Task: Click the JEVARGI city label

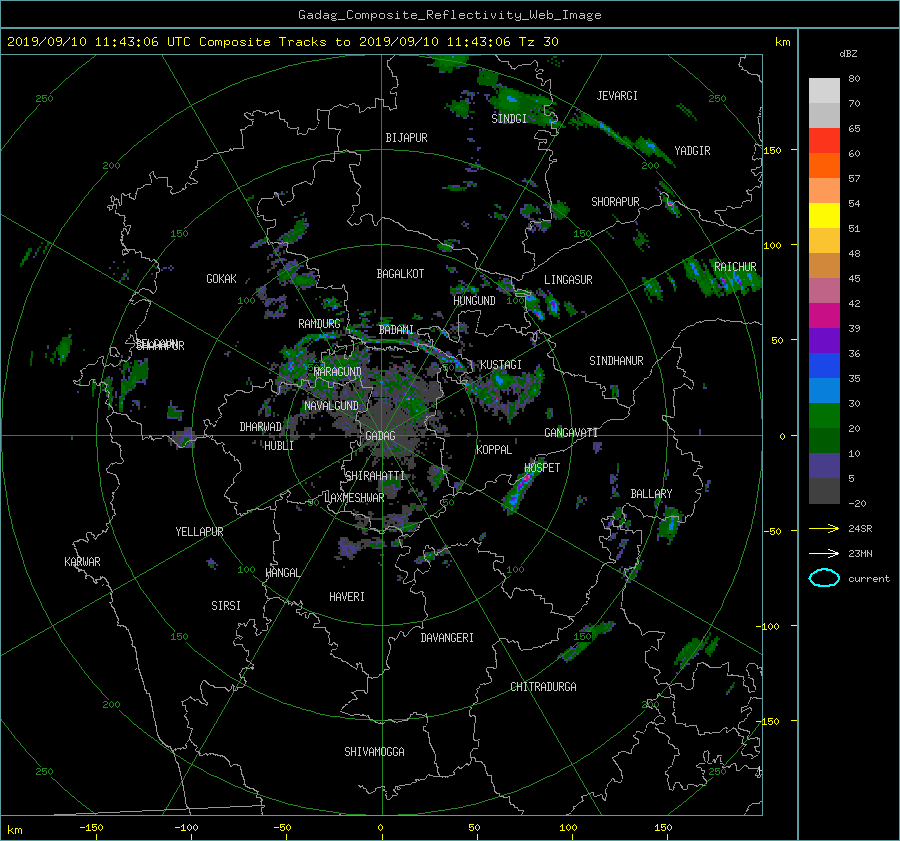Action: click(617, 96)
